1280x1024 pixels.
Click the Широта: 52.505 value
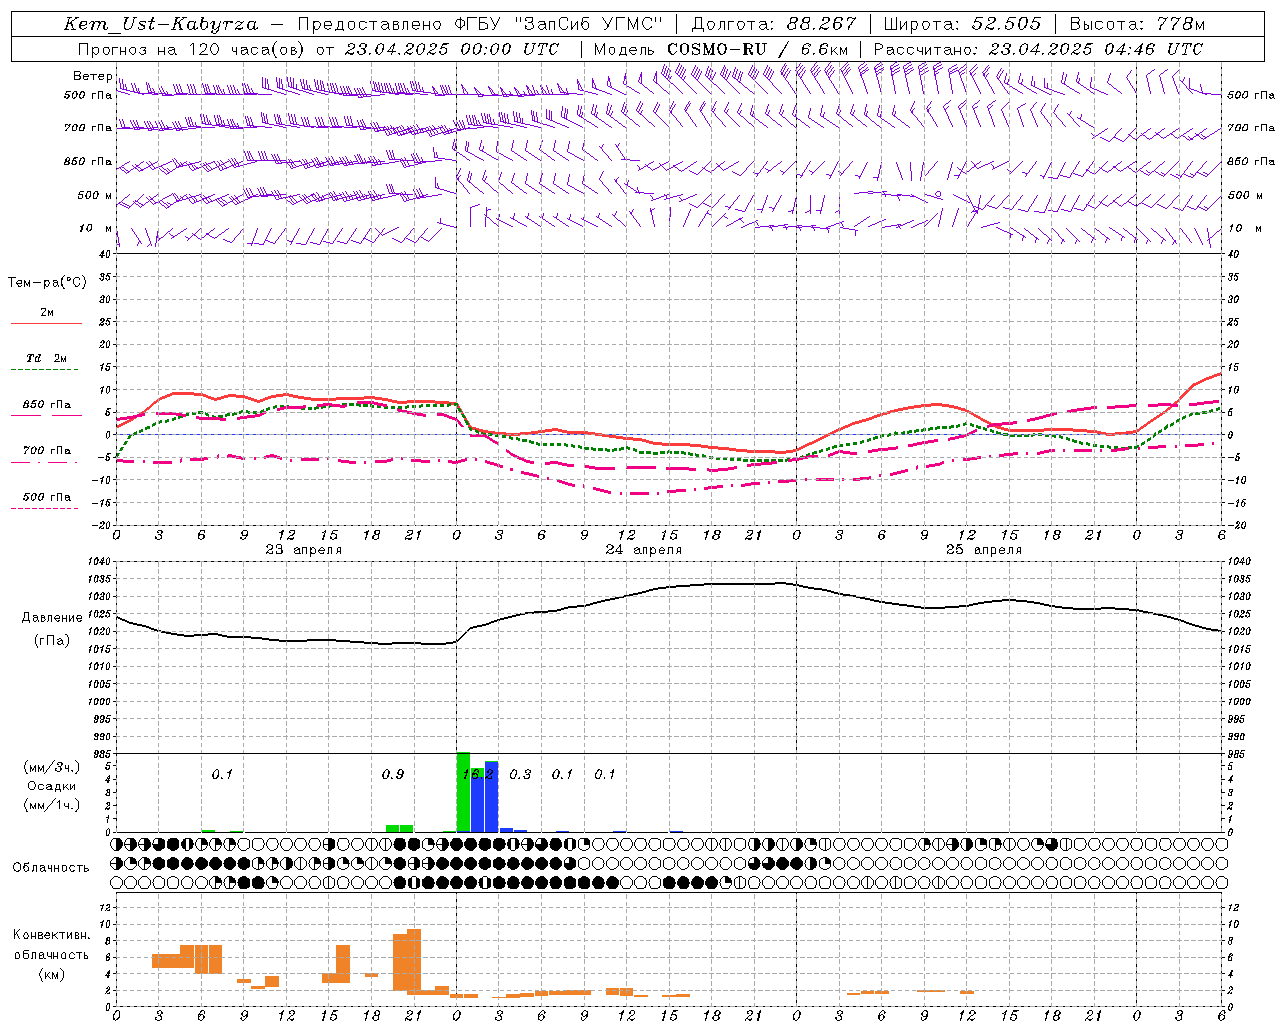click(x=962, y=24)
